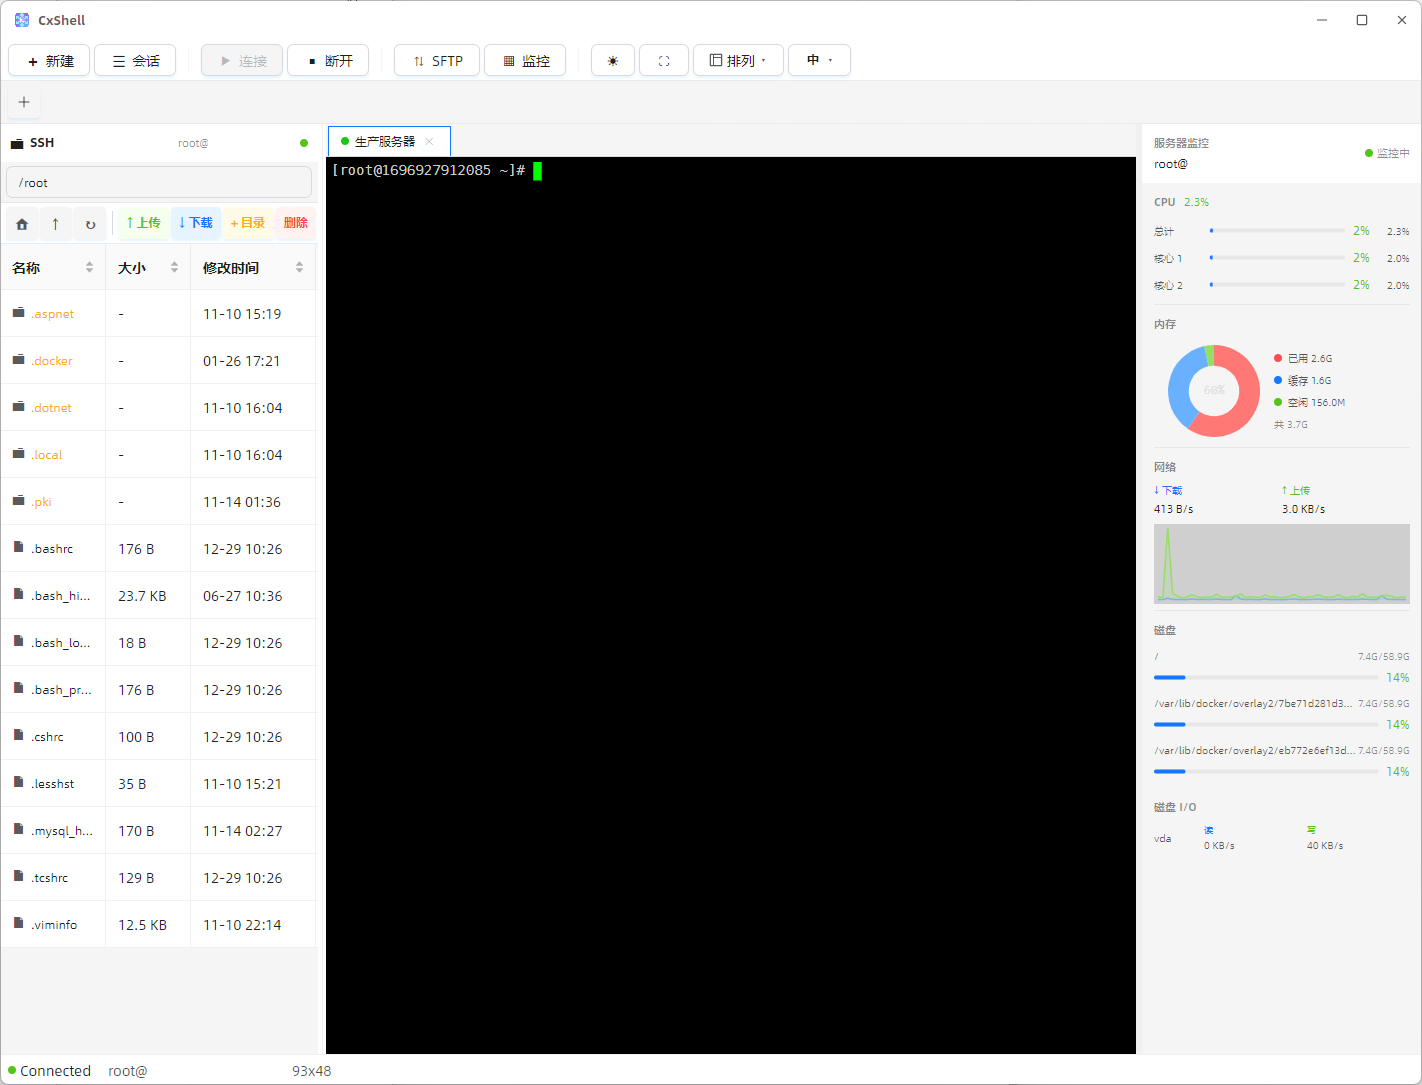
Task: Open the 排列 layout dropdown
Action: click(738, 61)
